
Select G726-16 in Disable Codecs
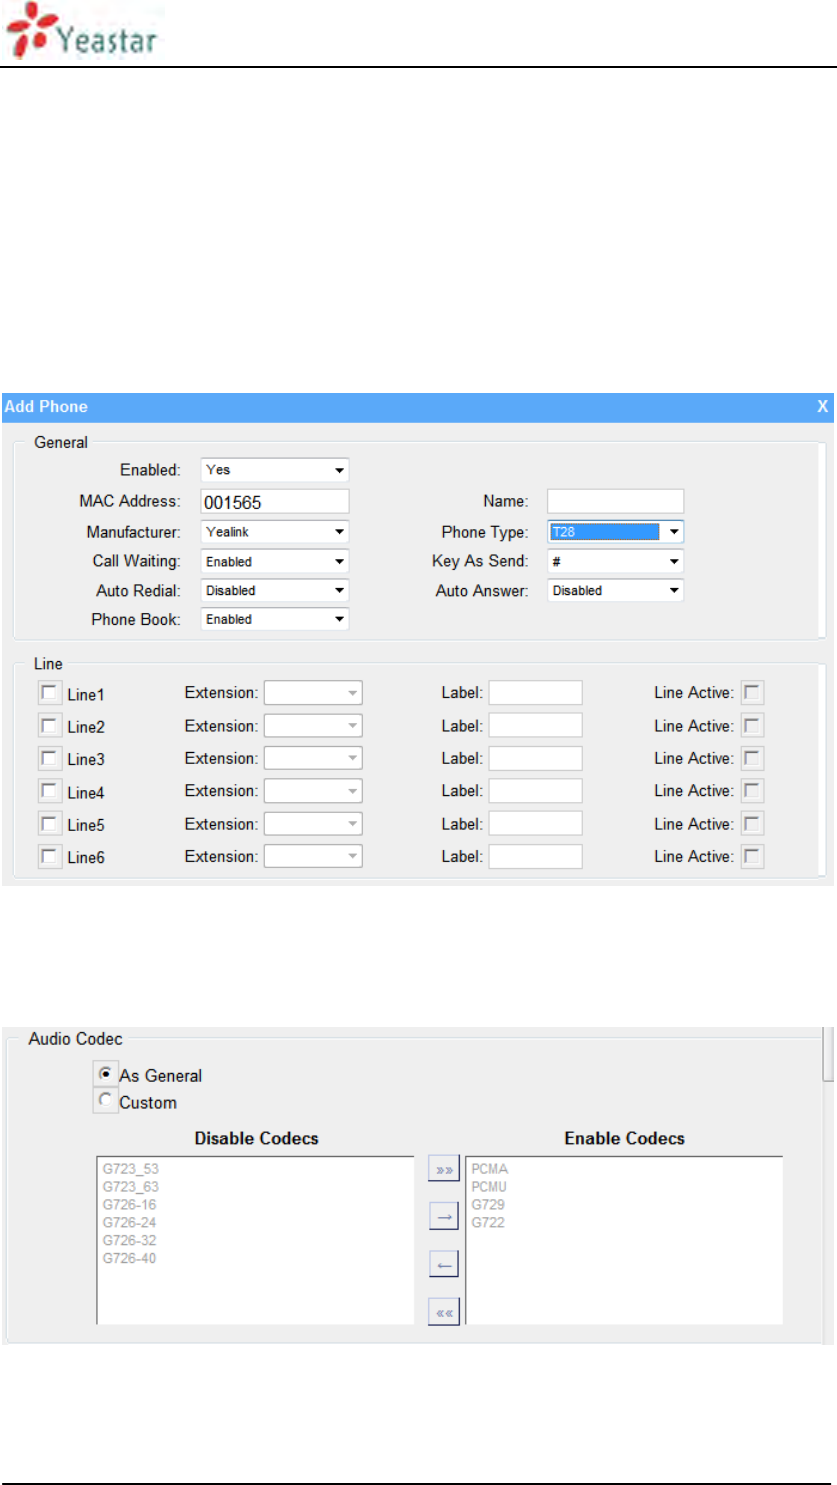pyautogui.click(x=129, y=1204)
